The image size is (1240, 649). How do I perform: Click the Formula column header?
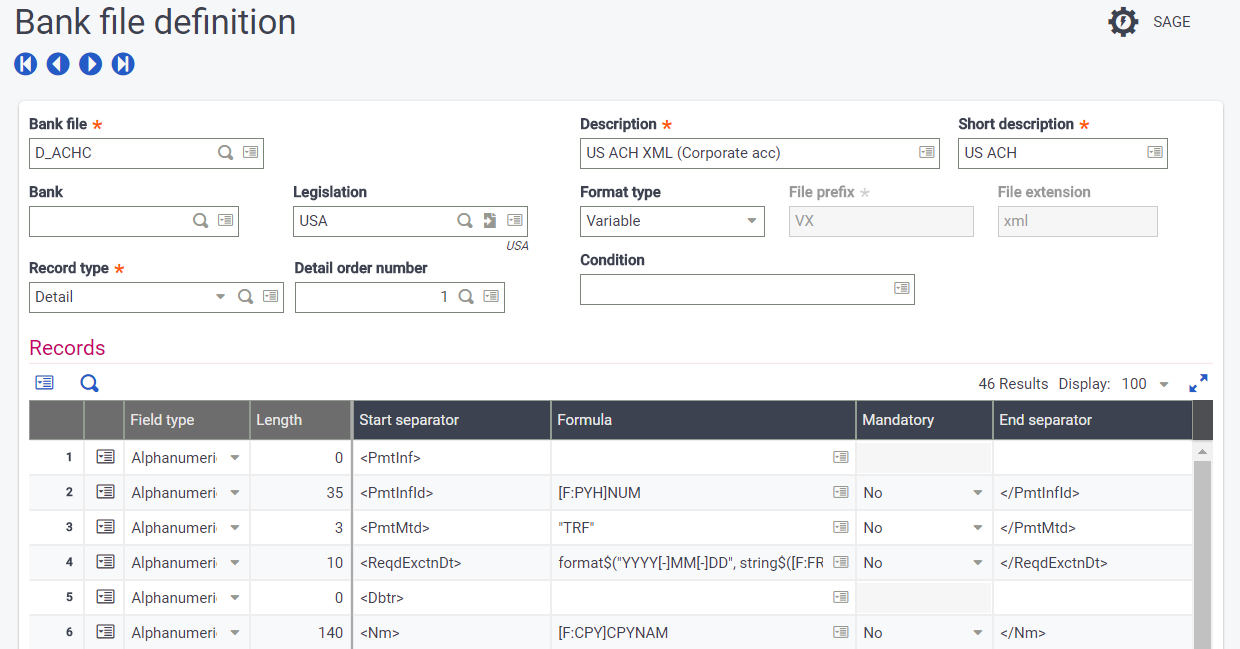(702, 420)
